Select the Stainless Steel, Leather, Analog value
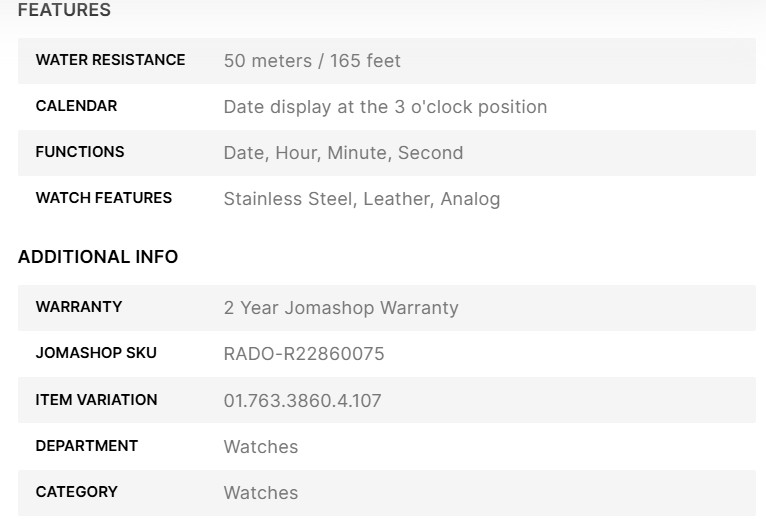Viewport: 766px width, 522px height. [x=361, y=199]
